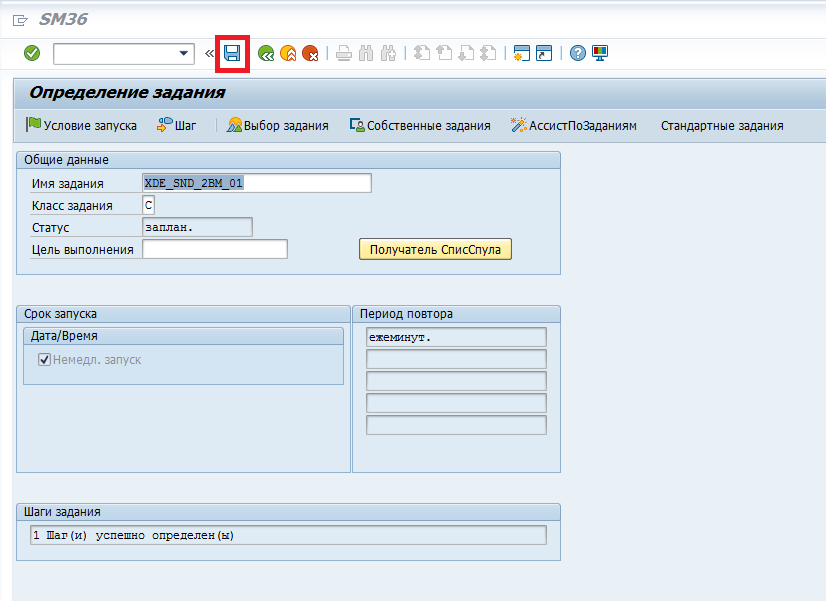
Task: Click the SM36 menu icon in title bar
Action: tap(20, 19)
